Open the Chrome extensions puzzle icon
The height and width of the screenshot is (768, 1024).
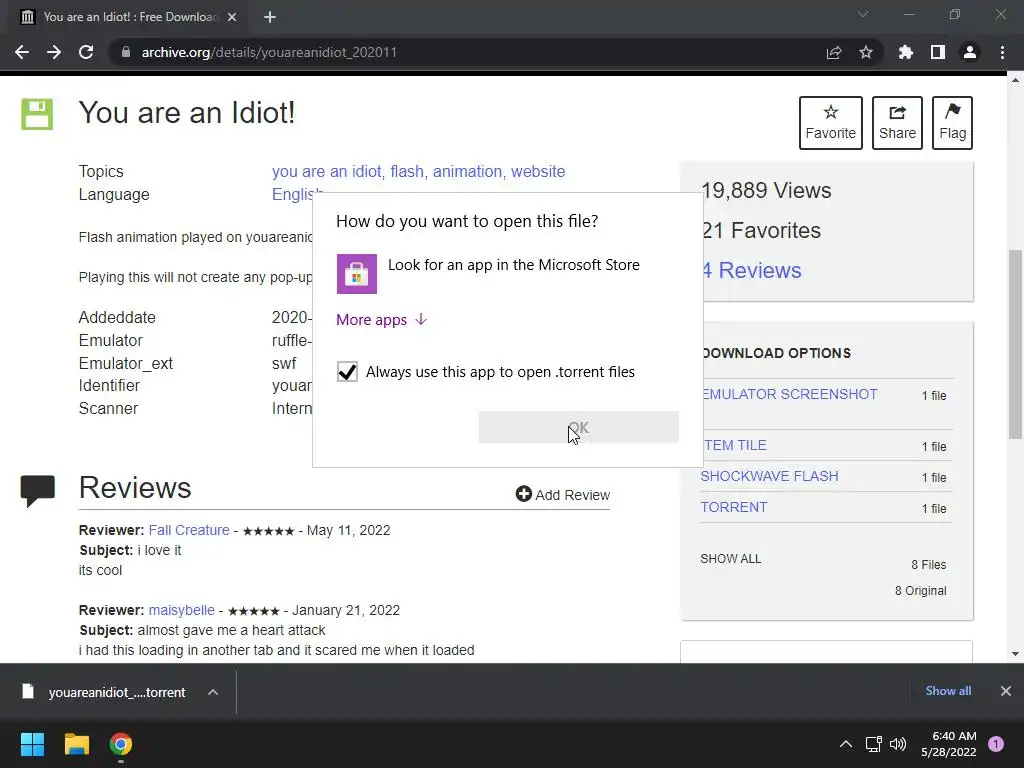click(906, 52)
